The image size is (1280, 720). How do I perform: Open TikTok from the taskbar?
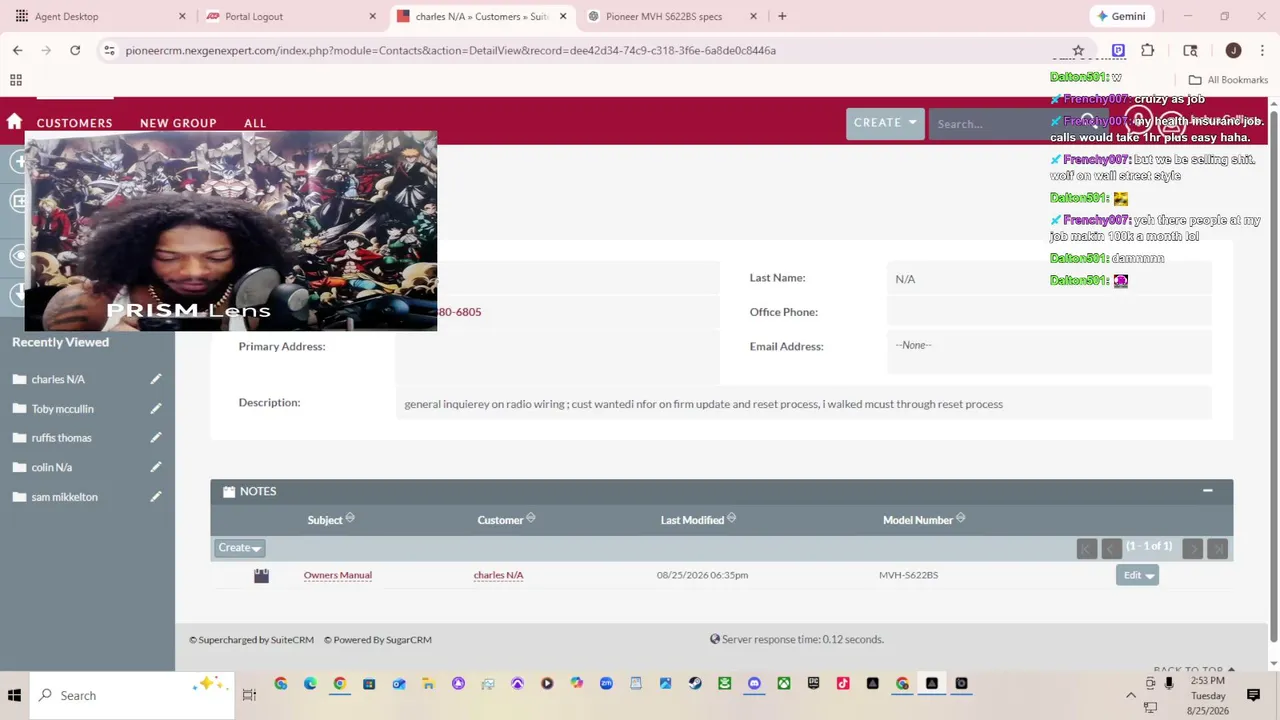click(843, 684)
